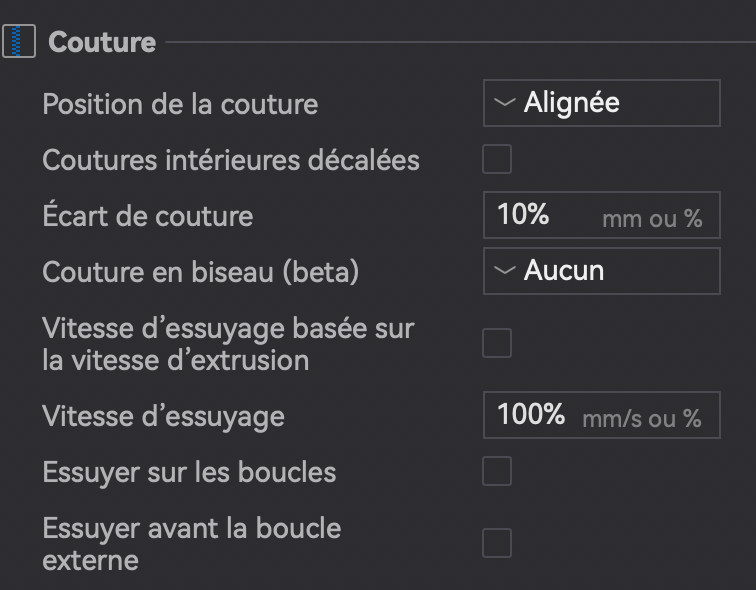
Task: Enable Coutures intérieures décalées checkbox
Action: coord(497,159)
